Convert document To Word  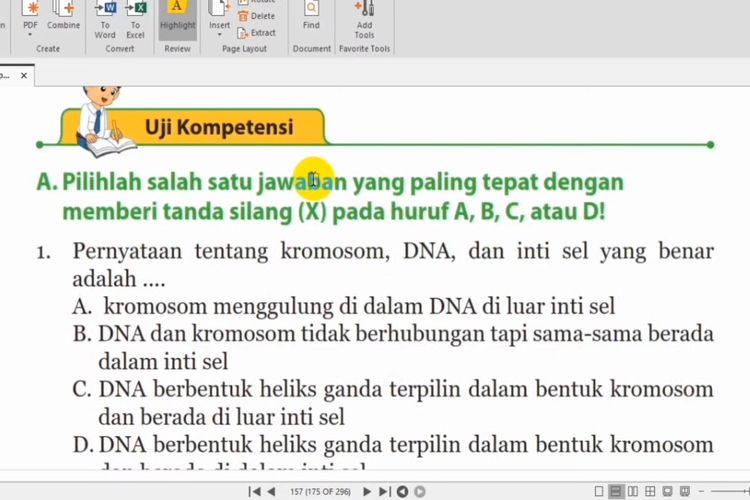[105, 19]
